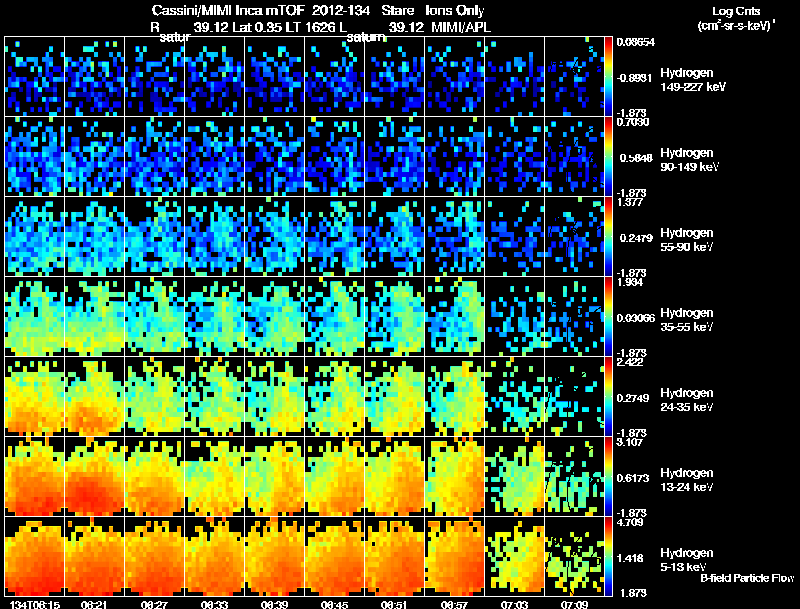Select the 149-227 keV panel at 06:27

pyautogui.click(x=155, y=77)
